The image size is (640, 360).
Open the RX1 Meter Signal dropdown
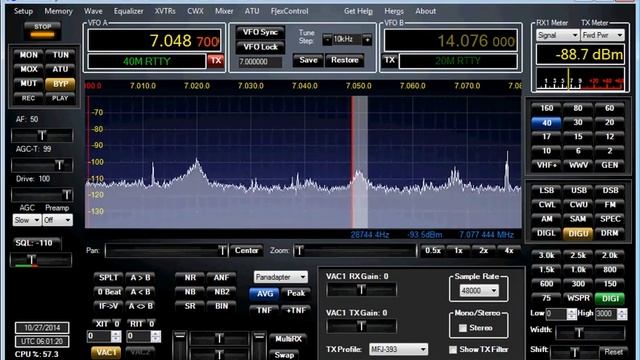pyautogui.click(x=557, y=35)
